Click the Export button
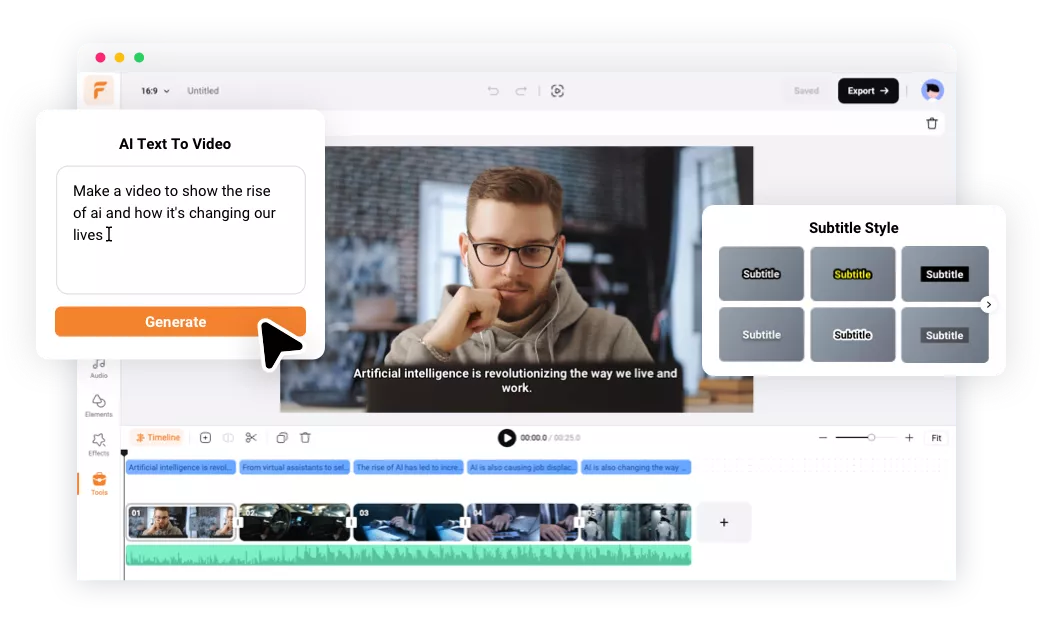Viewport: 1042px width, 624px height. [867, 91]
